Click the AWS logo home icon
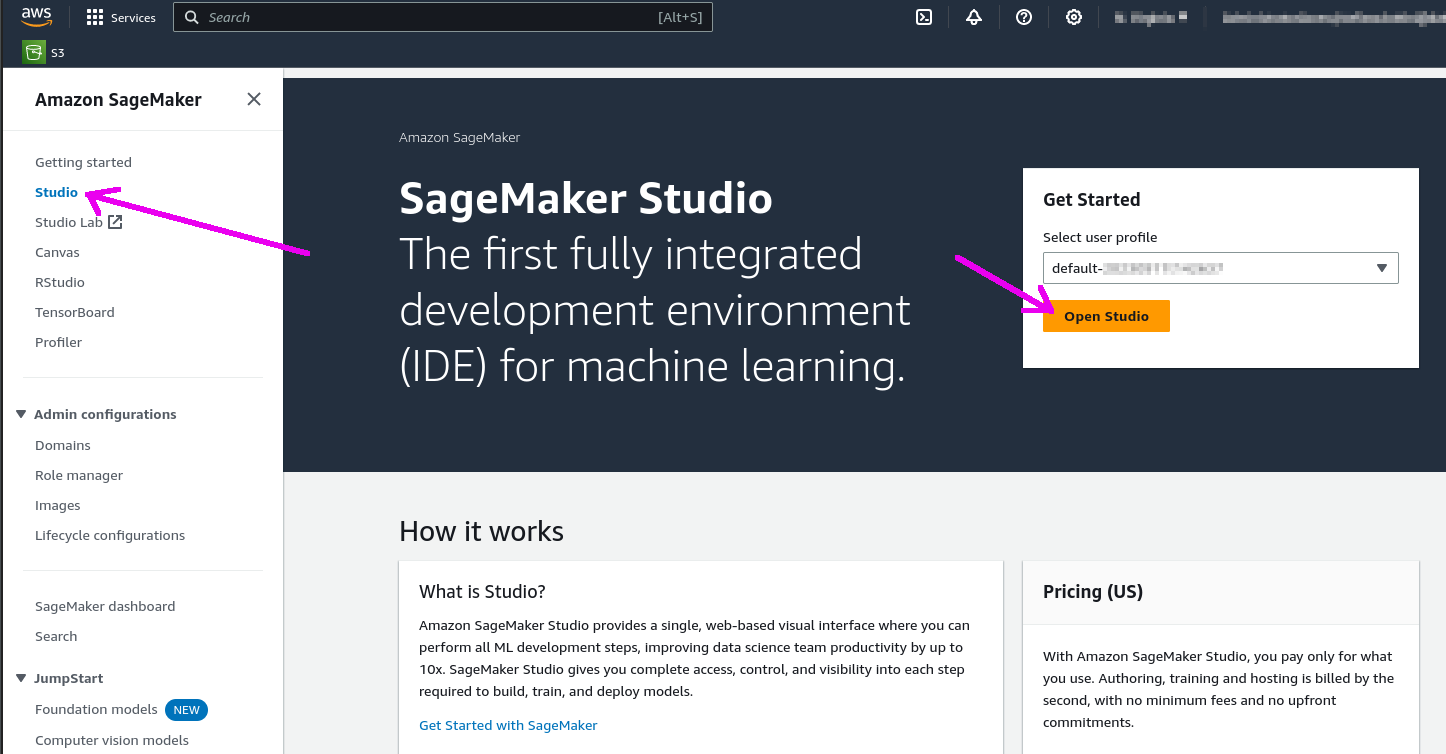1446x754 pixels. [36, 17]
